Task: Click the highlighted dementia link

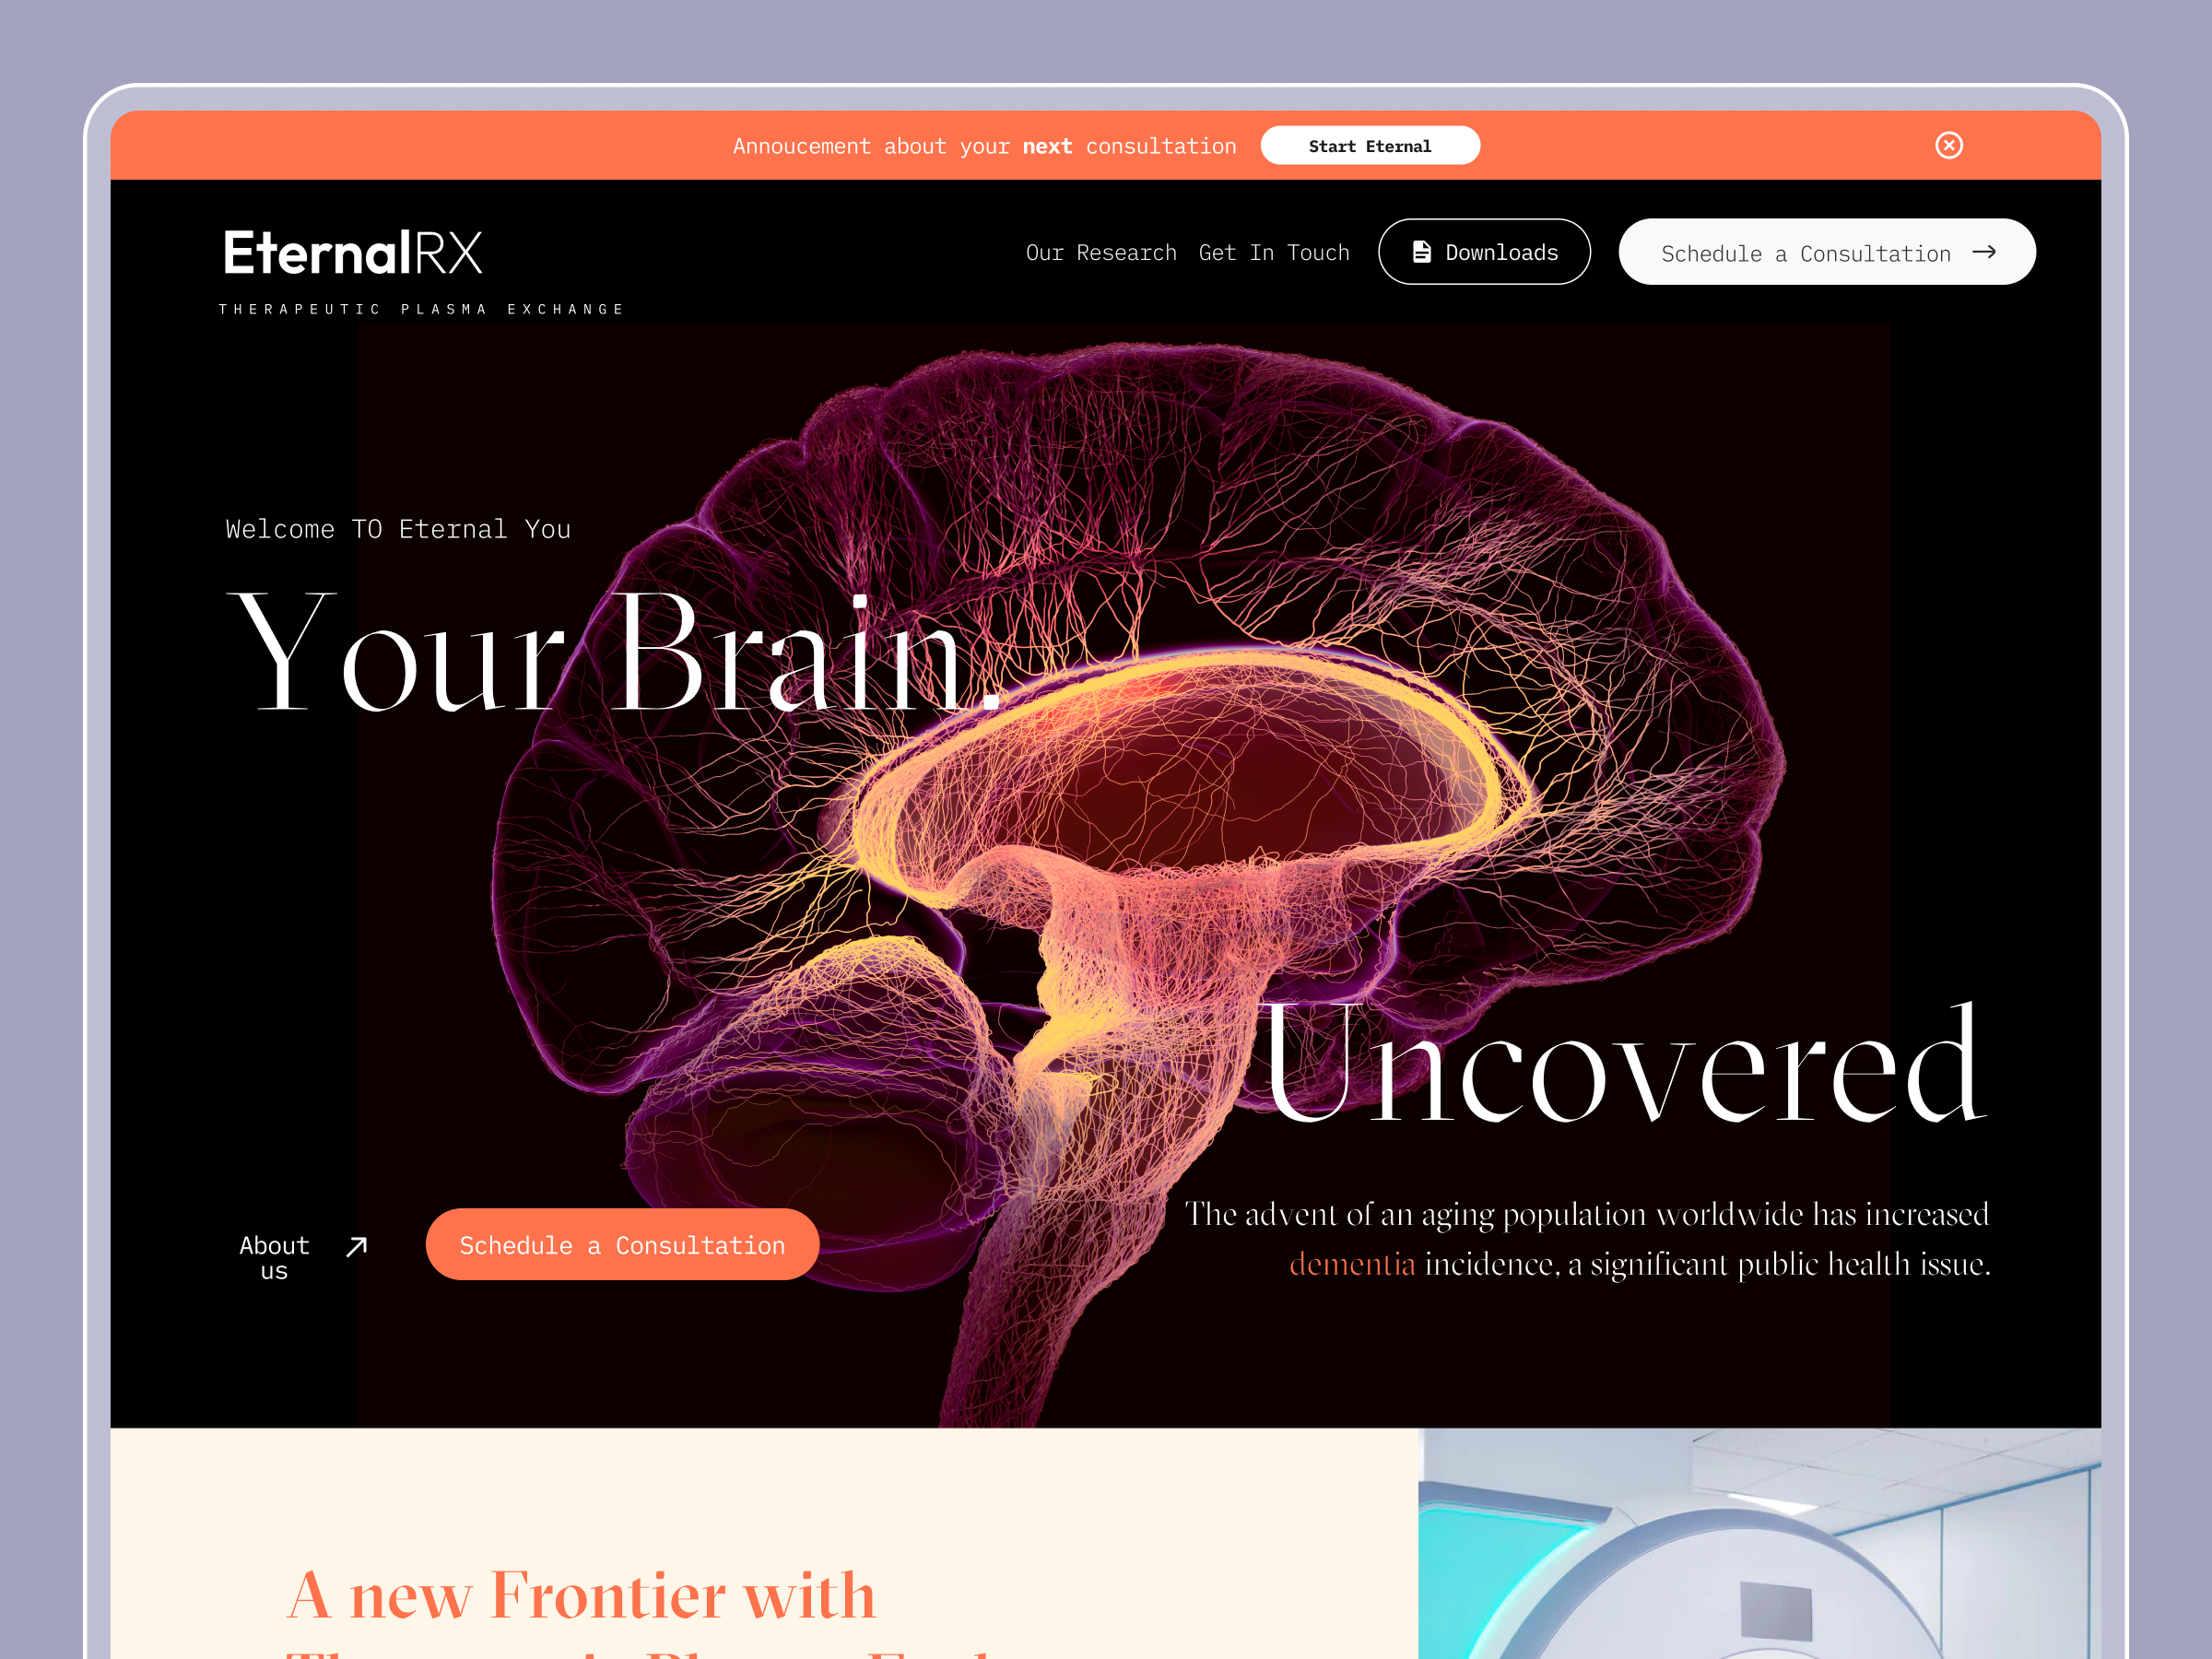Action: click(x=1352, y=1263)
